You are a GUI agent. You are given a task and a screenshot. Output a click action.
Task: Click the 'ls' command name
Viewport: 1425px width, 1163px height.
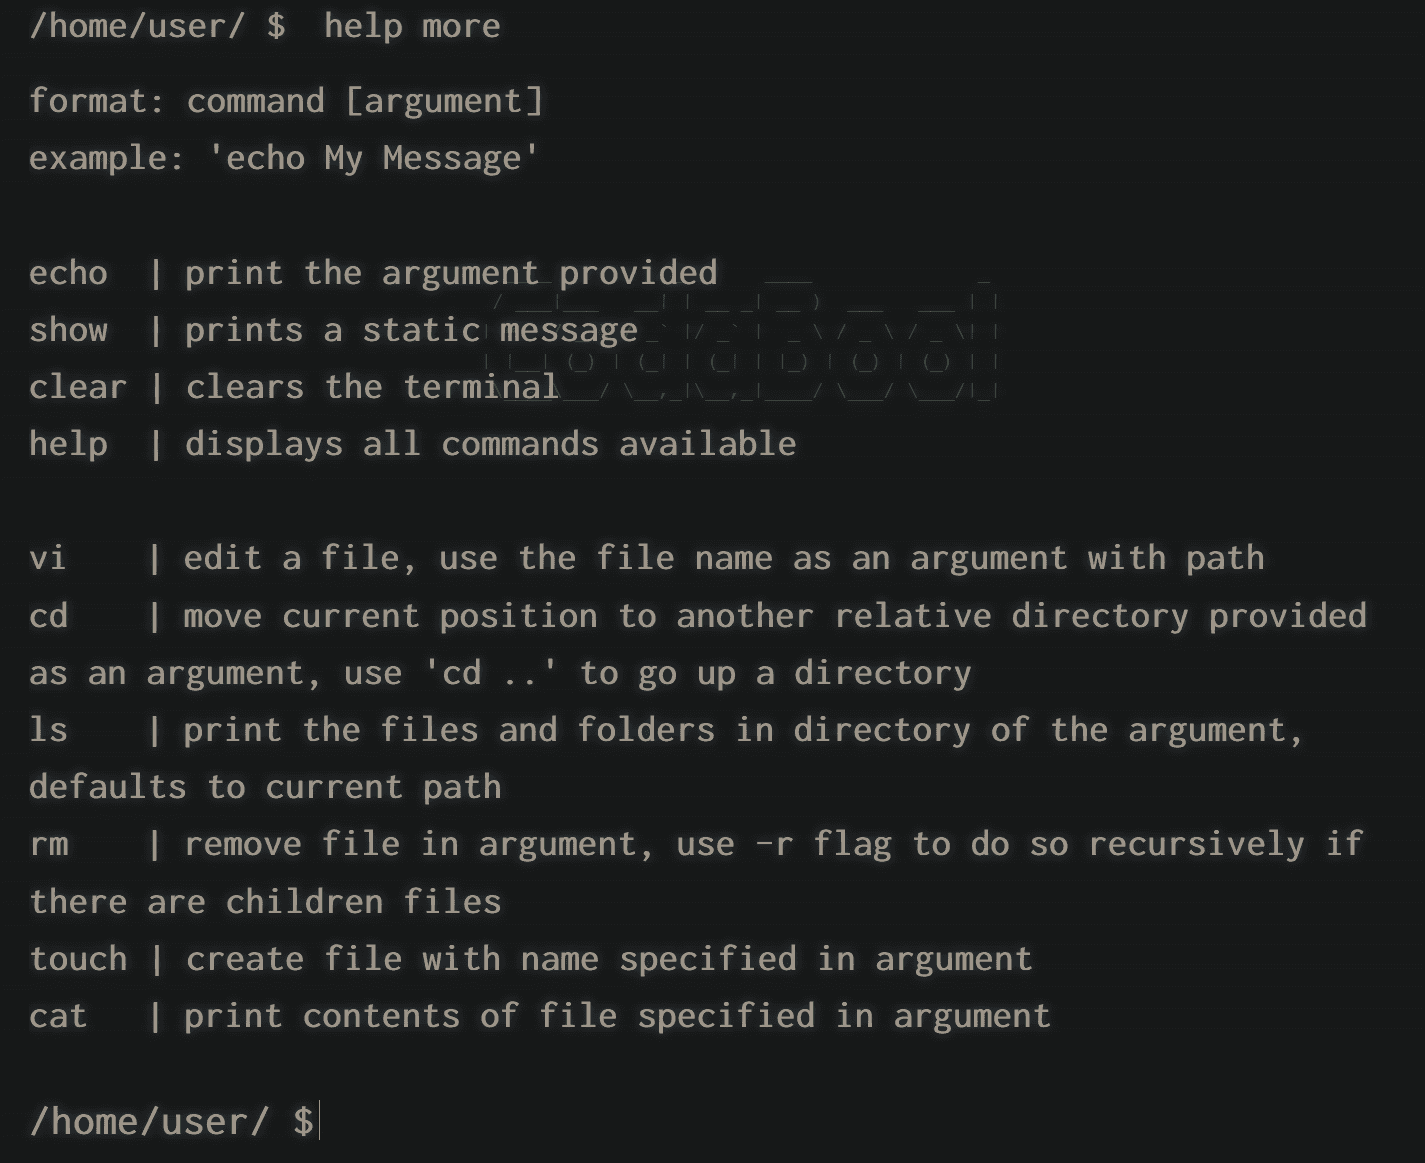click(48, 730)
